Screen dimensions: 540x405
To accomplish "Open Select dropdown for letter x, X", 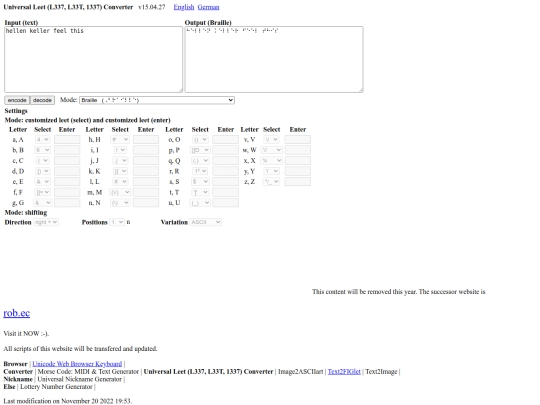I will pyautogui.click(x=271, y=160).
